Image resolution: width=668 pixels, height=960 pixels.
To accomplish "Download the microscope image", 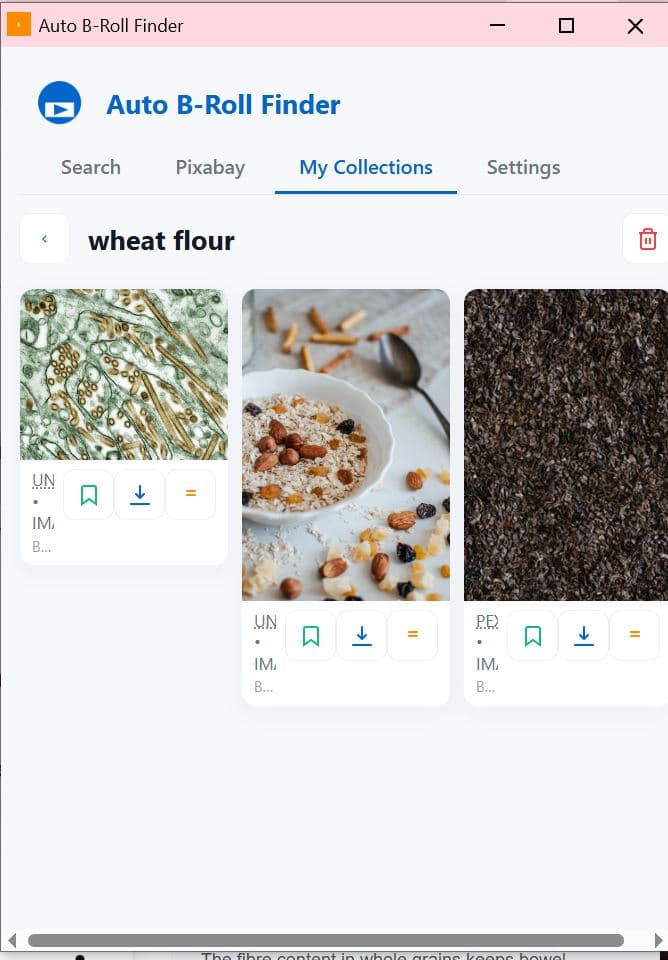I will point(140,495).
